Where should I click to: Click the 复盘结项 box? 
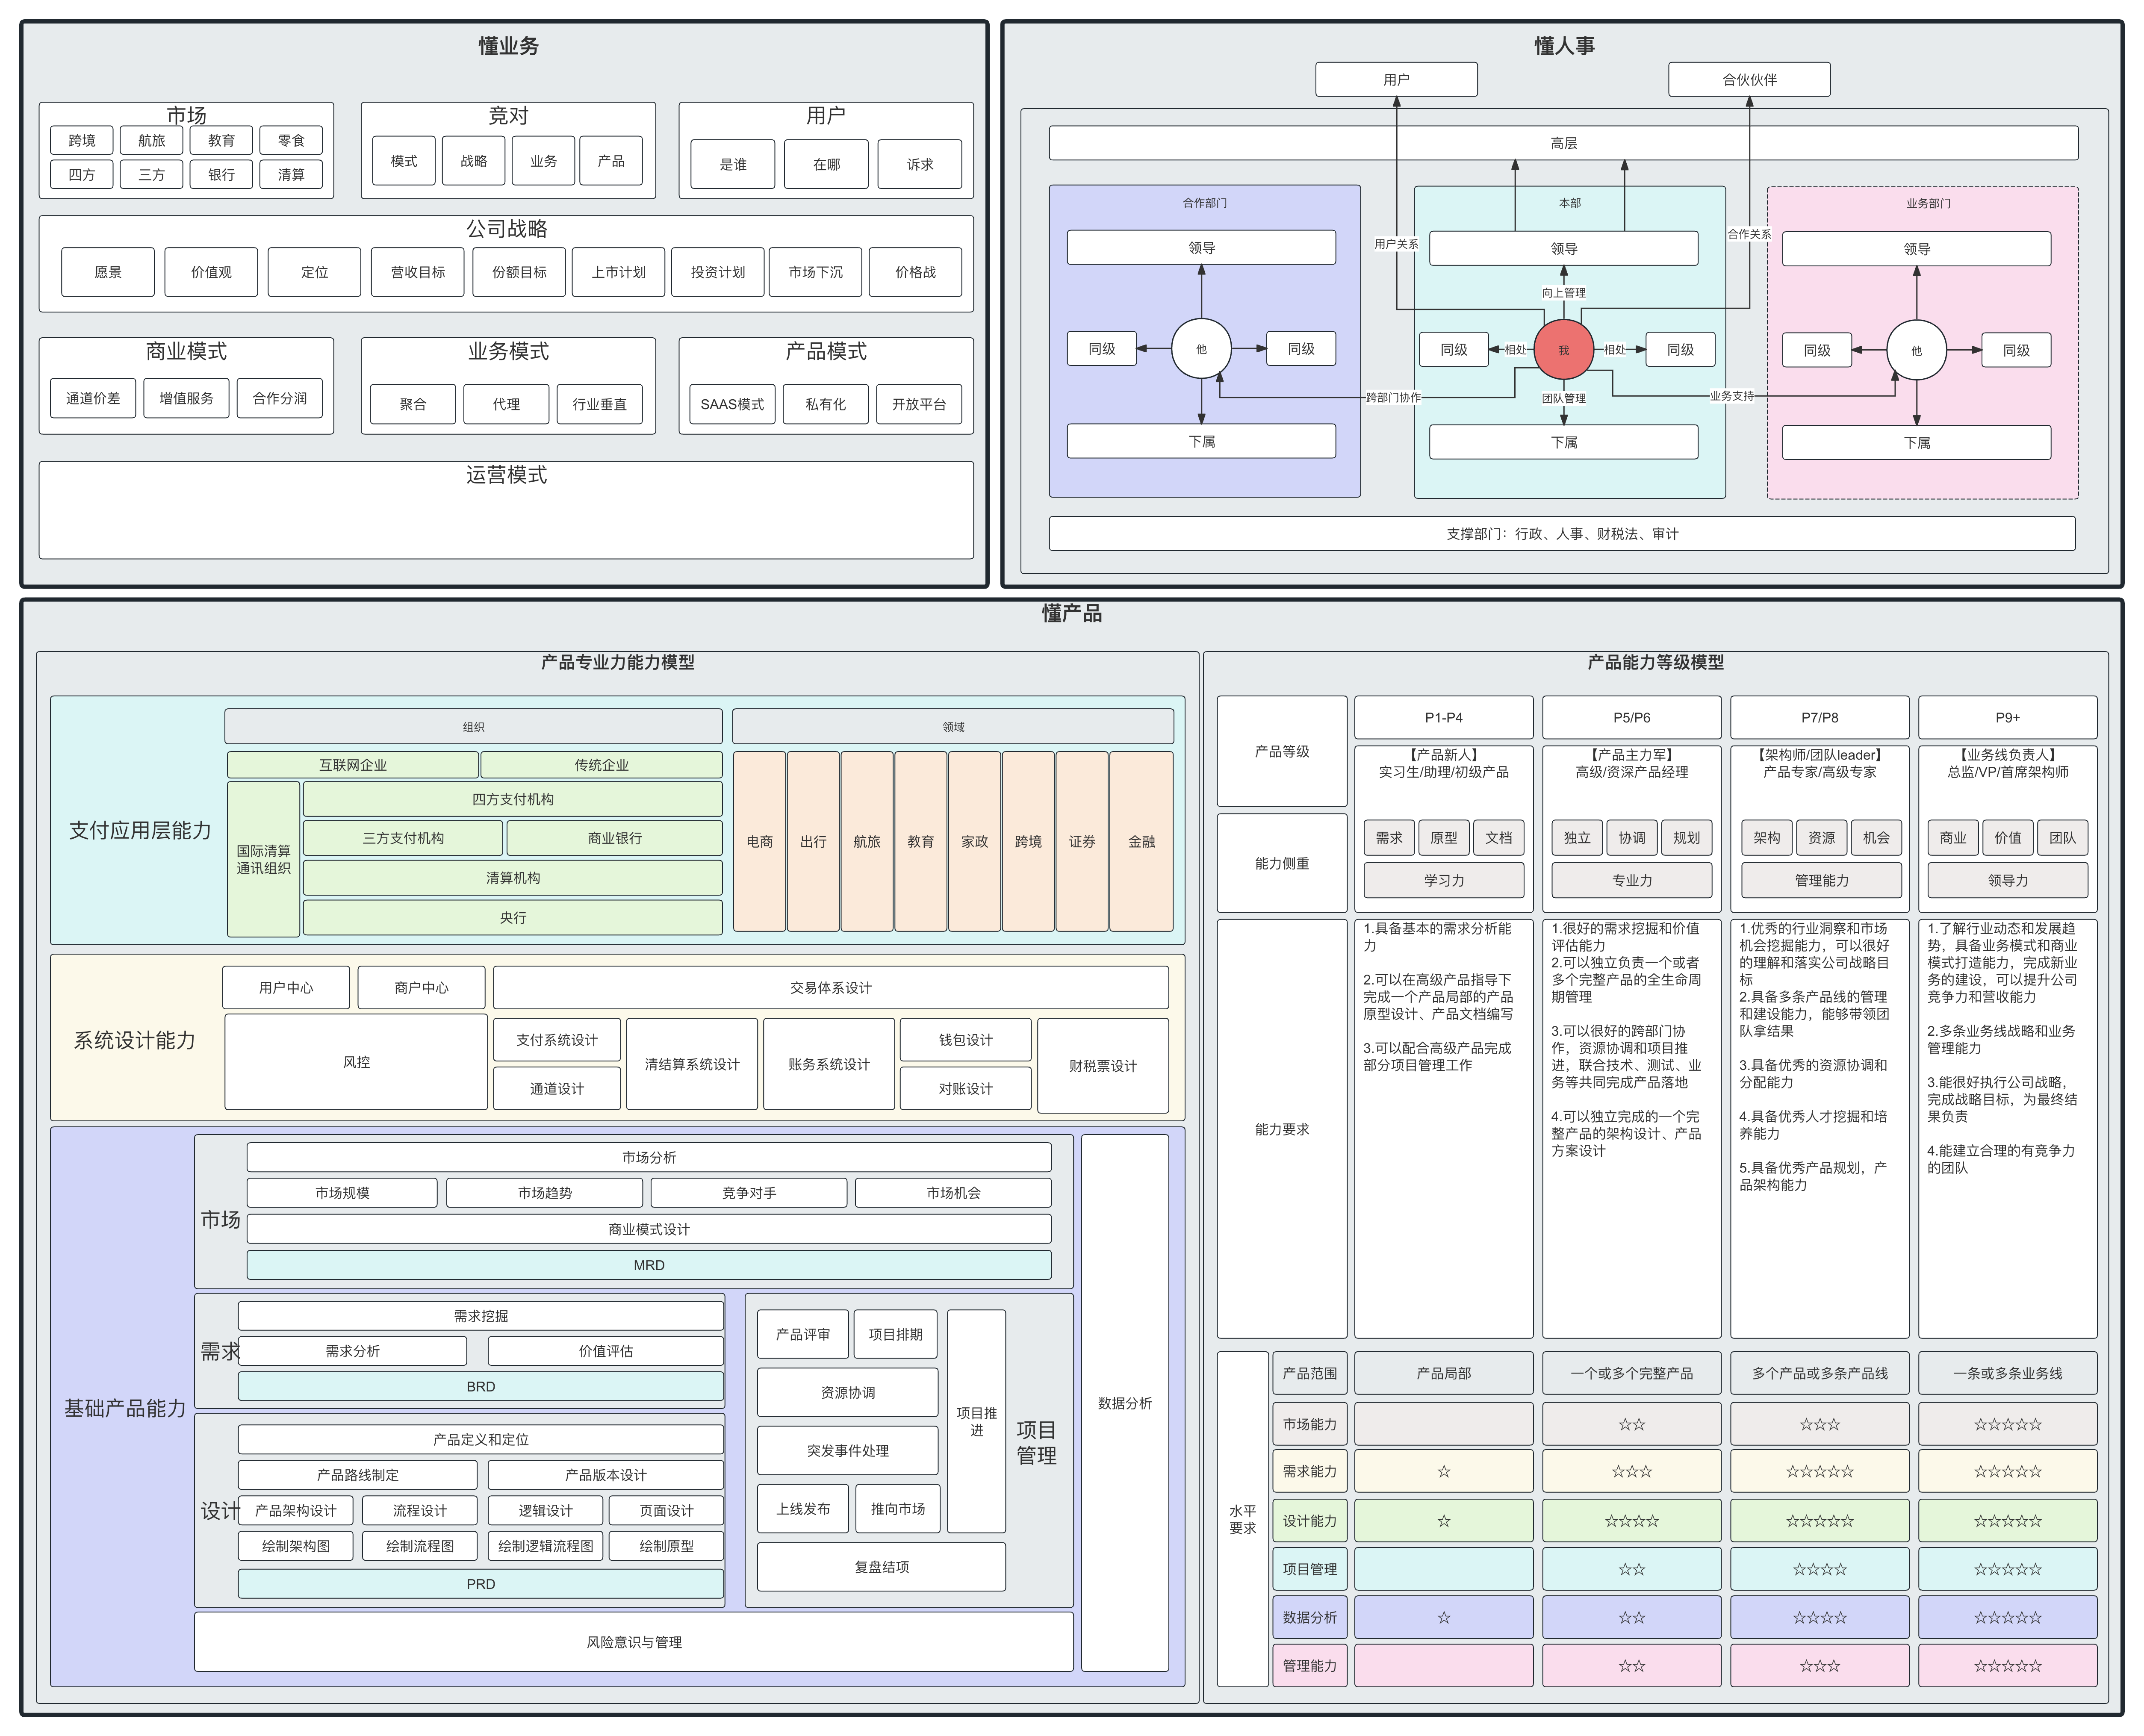coord(881,1567)
